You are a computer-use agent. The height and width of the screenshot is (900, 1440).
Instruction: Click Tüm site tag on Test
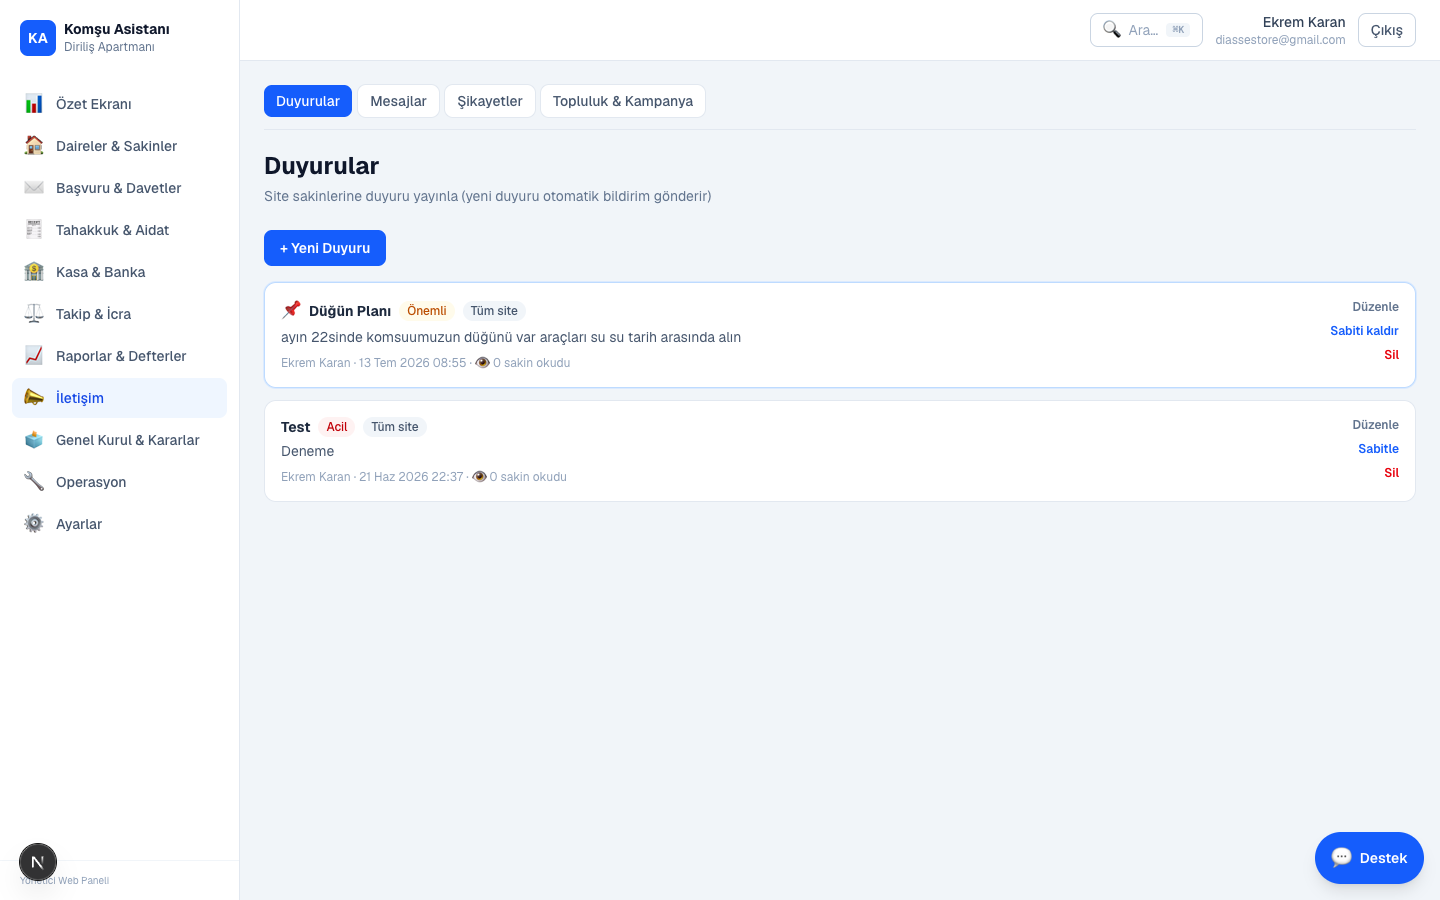(395, 427)
